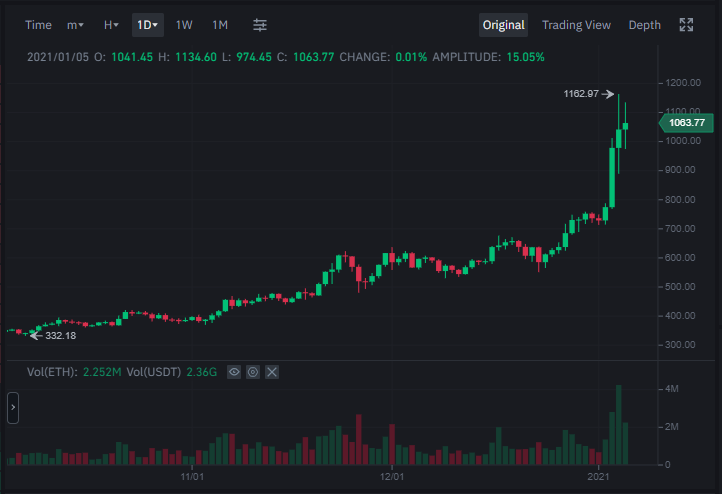Open volume indicator settings icon
The width and height of the screenshot is (722, 494).
253,372
